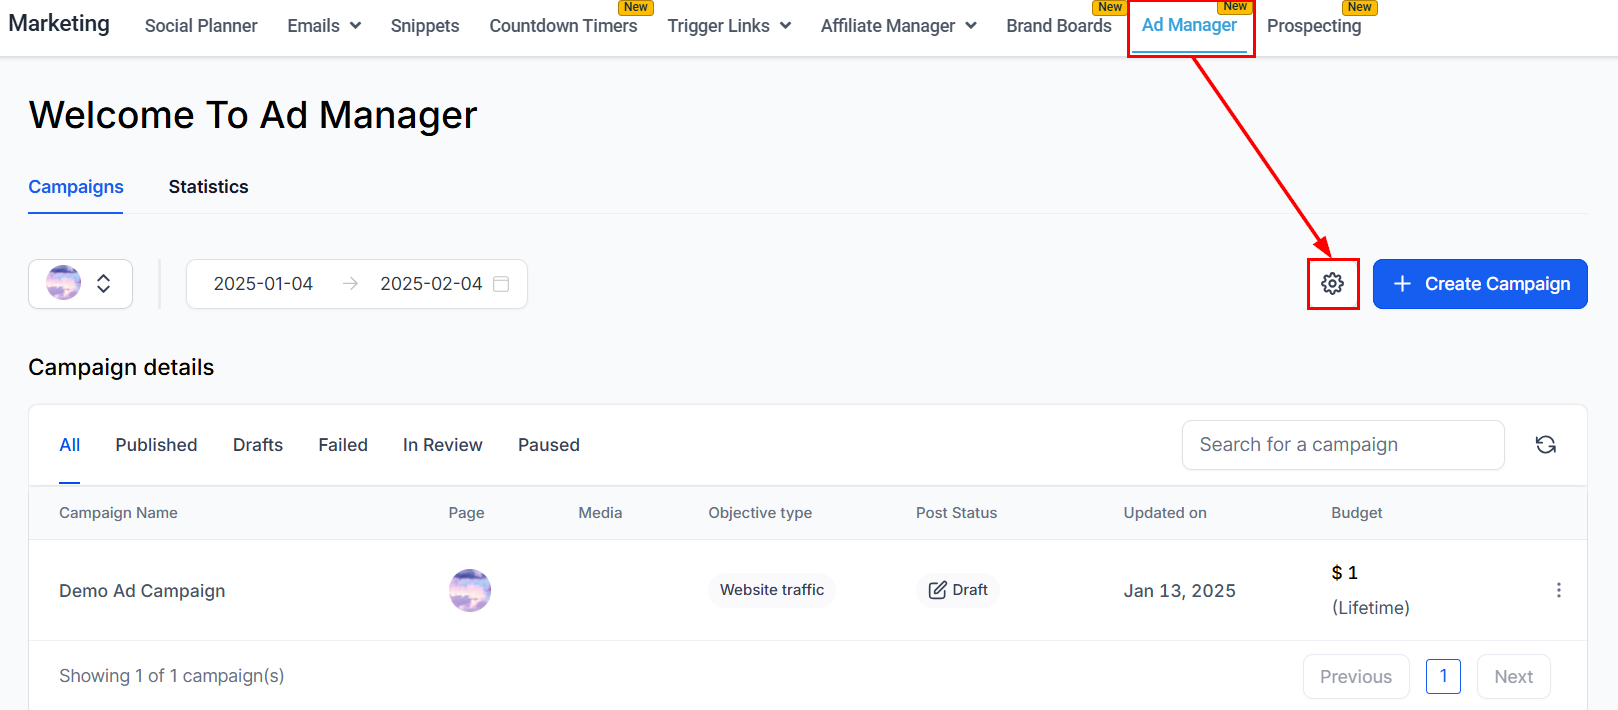Open Countdown Timers section
The height and width of the screenshot is (710, 1618).
(563, 26)
